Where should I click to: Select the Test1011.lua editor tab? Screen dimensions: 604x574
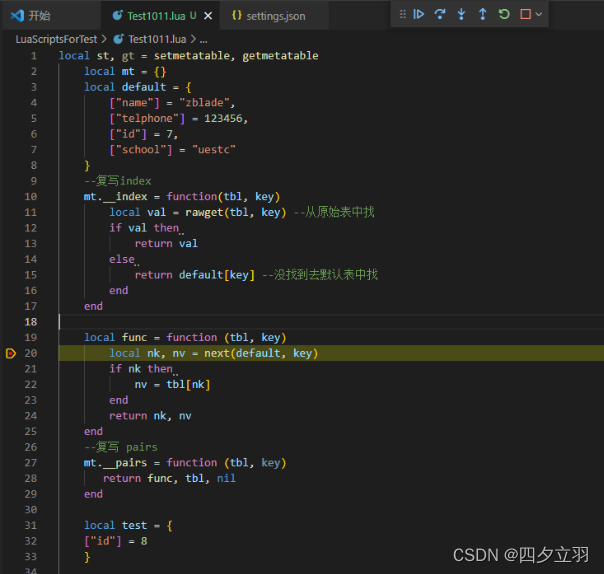[161, 16]
